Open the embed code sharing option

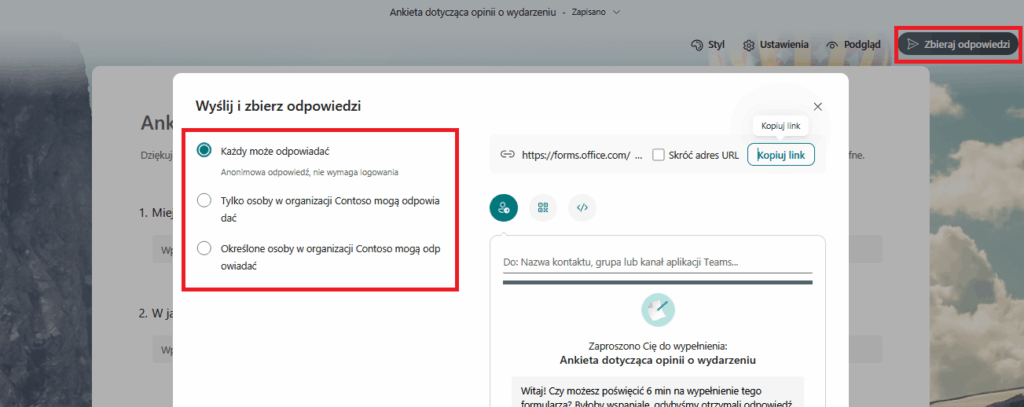click(582, 208)
